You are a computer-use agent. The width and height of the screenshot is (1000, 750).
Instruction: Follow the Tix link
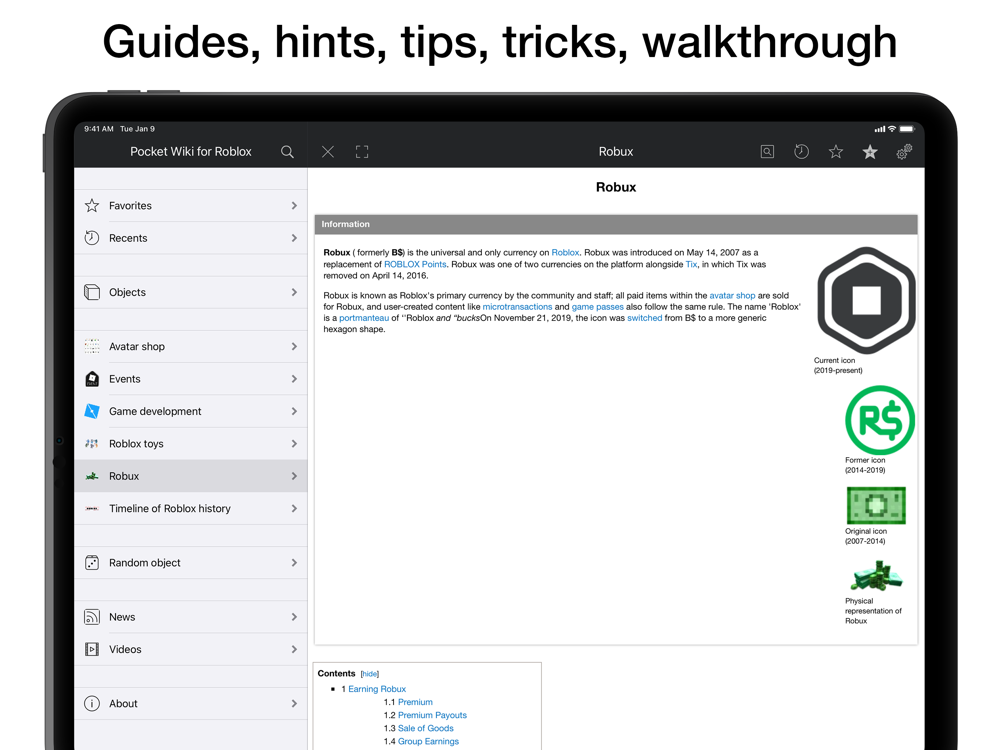point(691,264)
